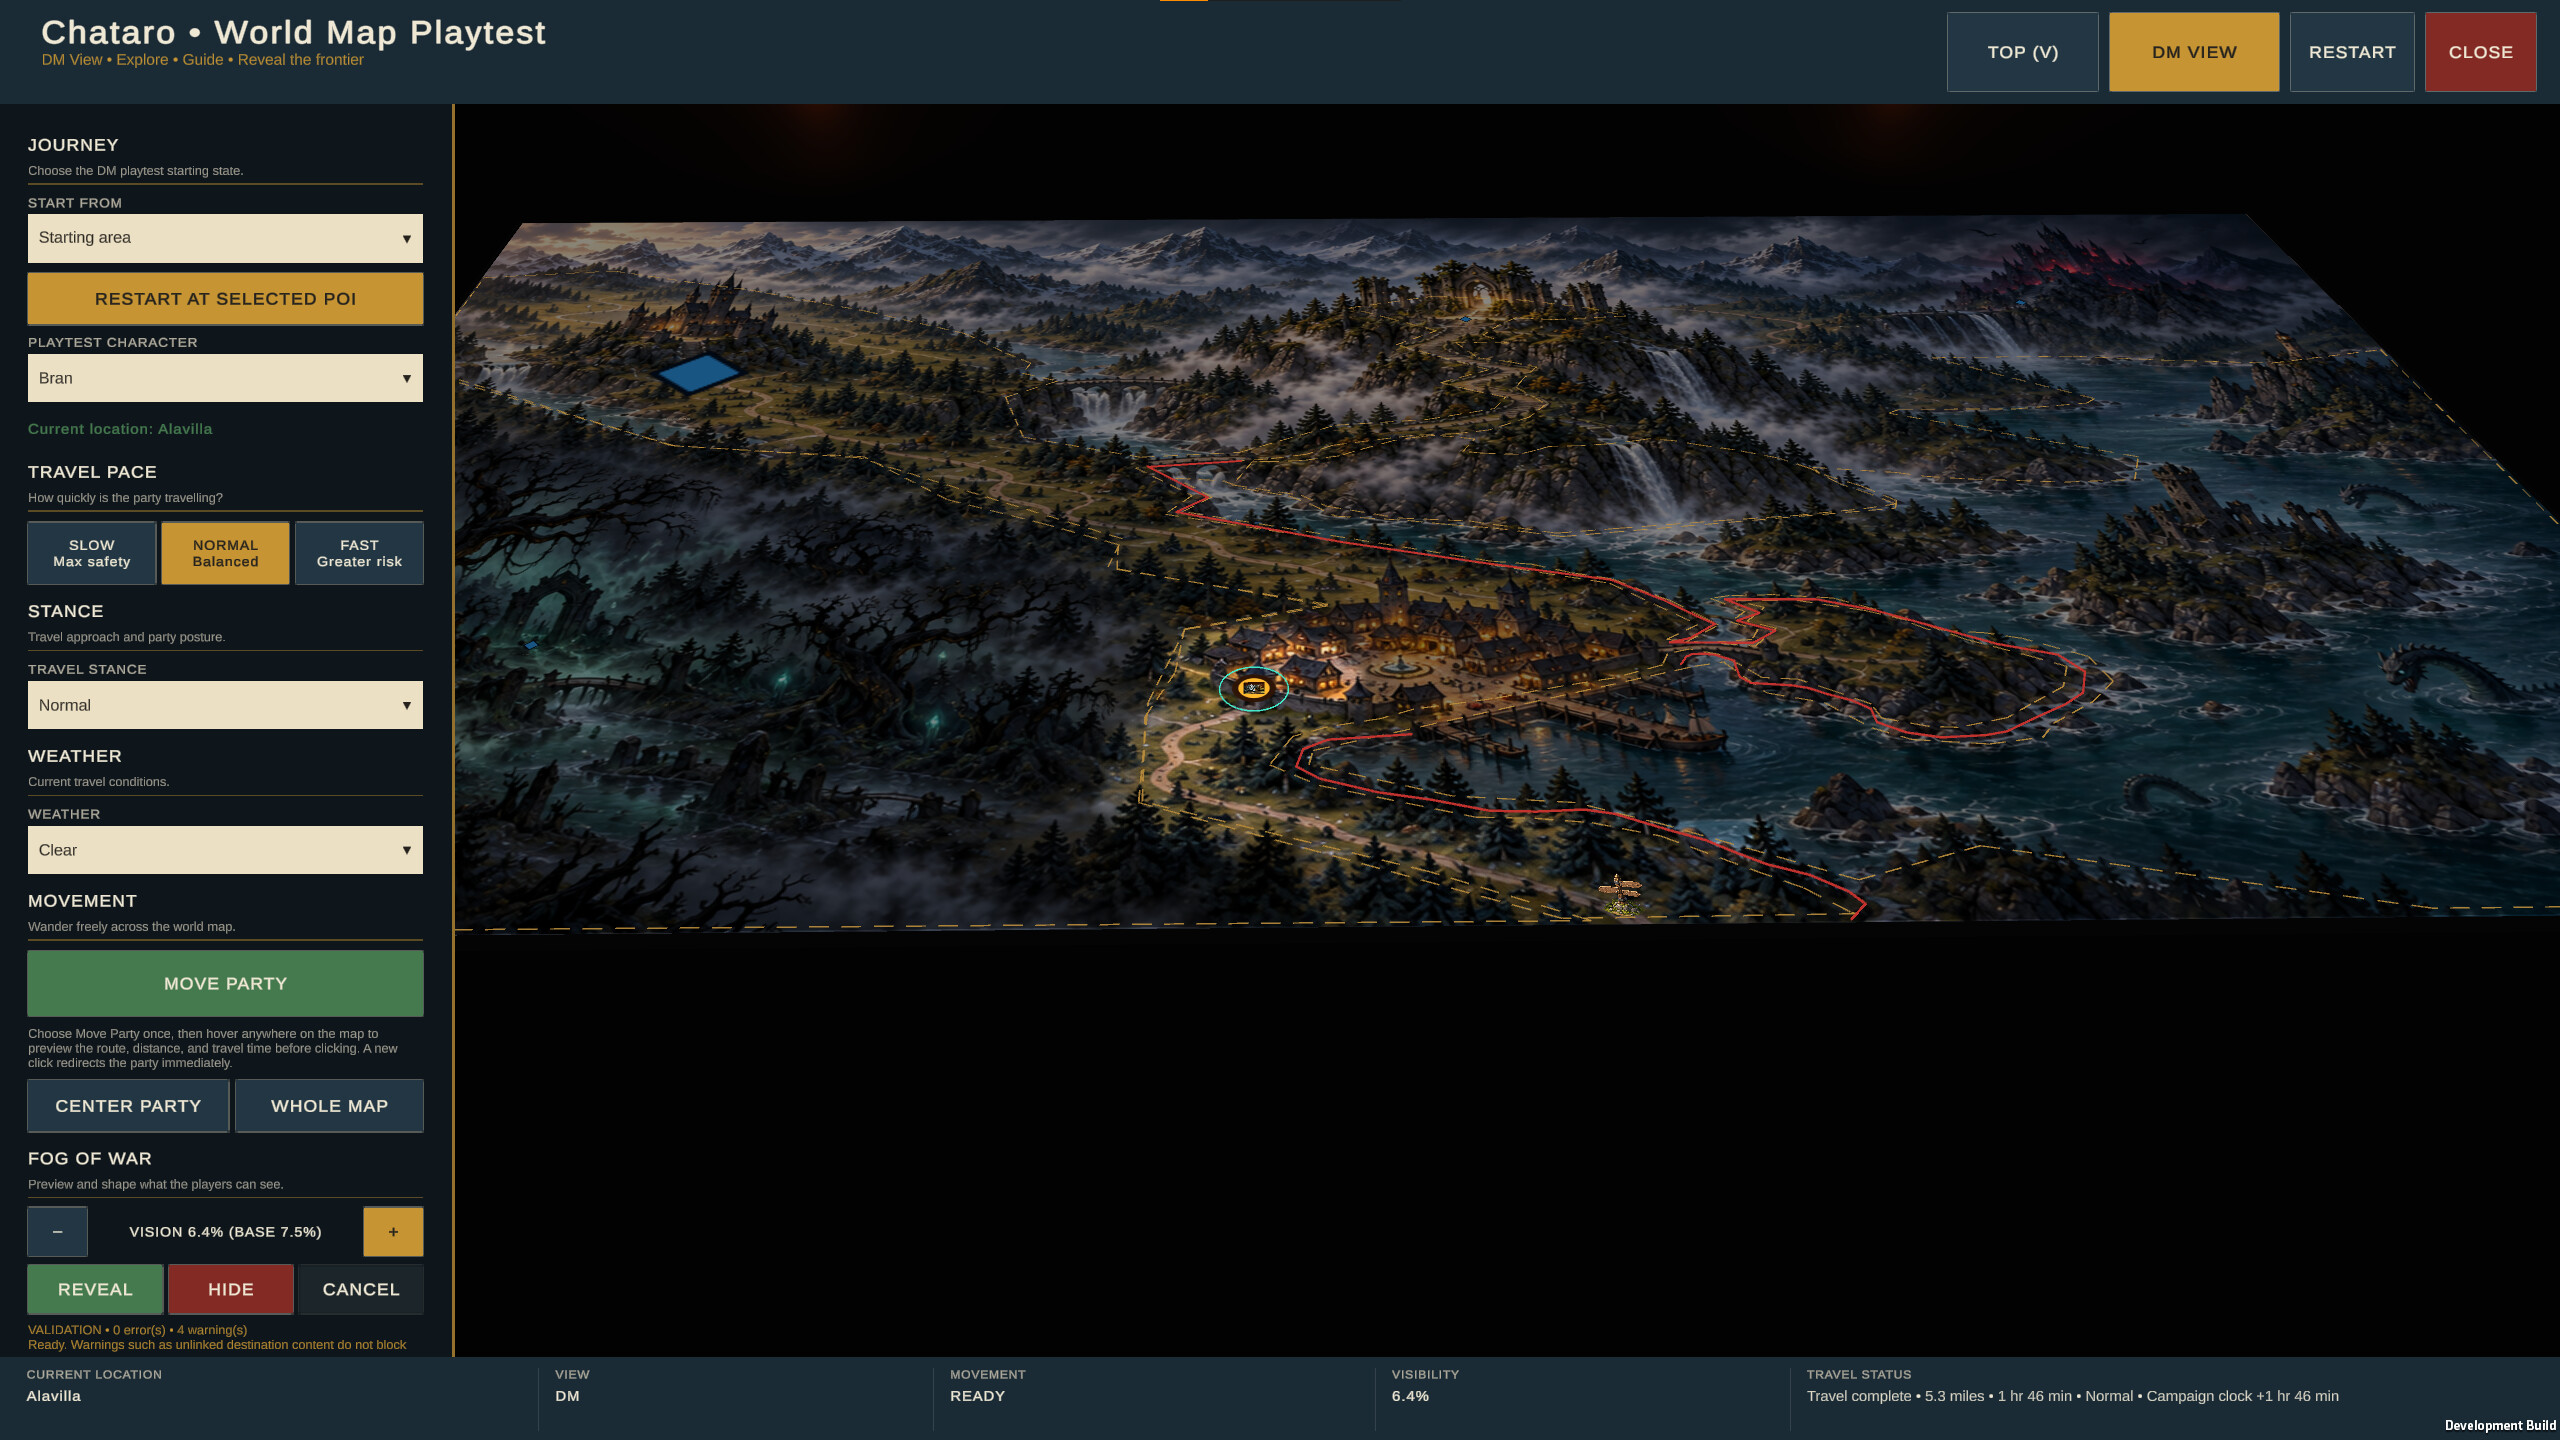The width and height of the screenshot is (2560, 1440).
Task: Click Restart At Selected POI button
Action: coord(225,299)
